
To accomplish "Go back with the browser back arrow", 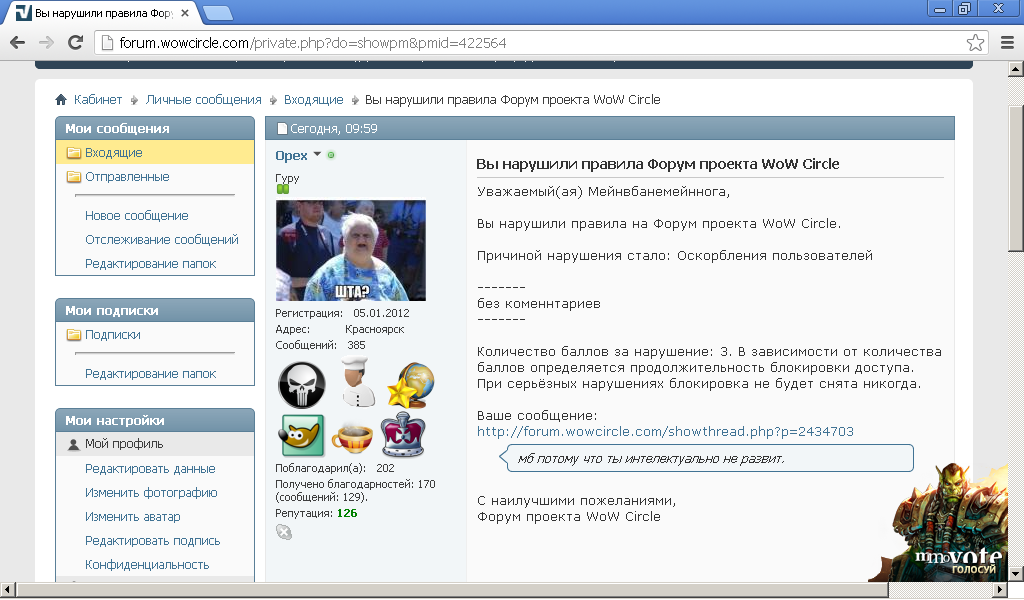I will [18, 43].
